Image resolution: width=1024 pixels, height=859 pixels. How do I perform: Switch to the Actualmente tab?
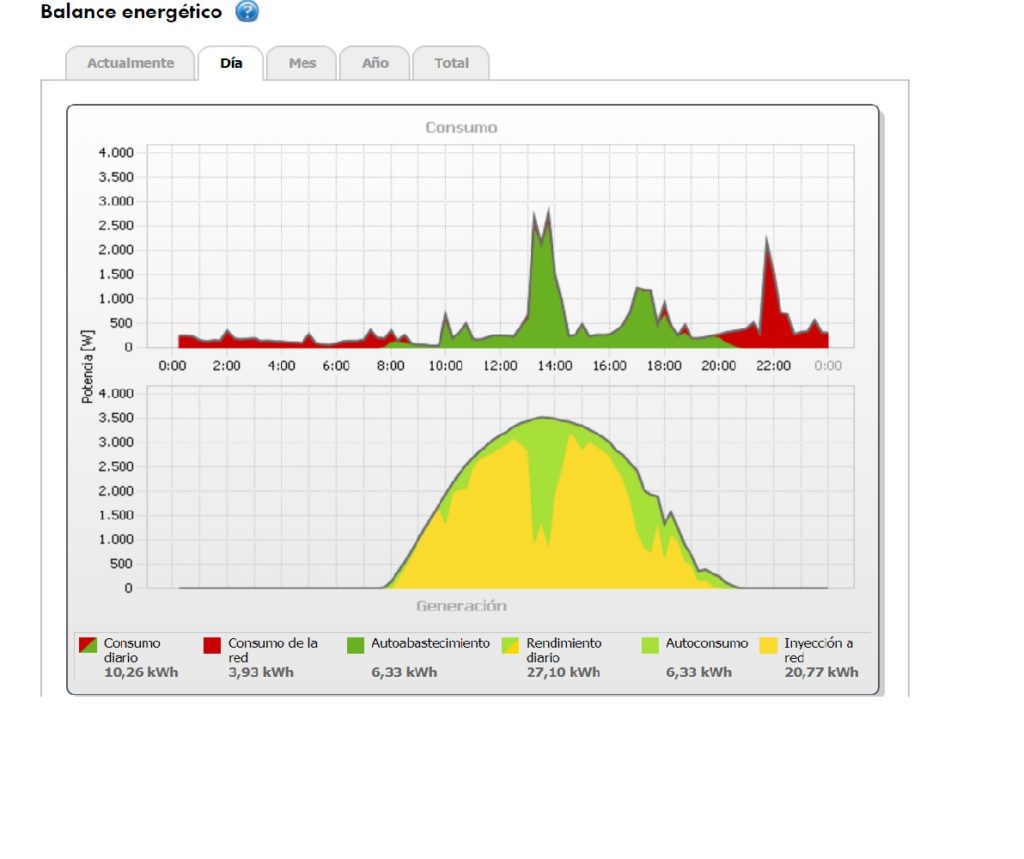(130, 63)
